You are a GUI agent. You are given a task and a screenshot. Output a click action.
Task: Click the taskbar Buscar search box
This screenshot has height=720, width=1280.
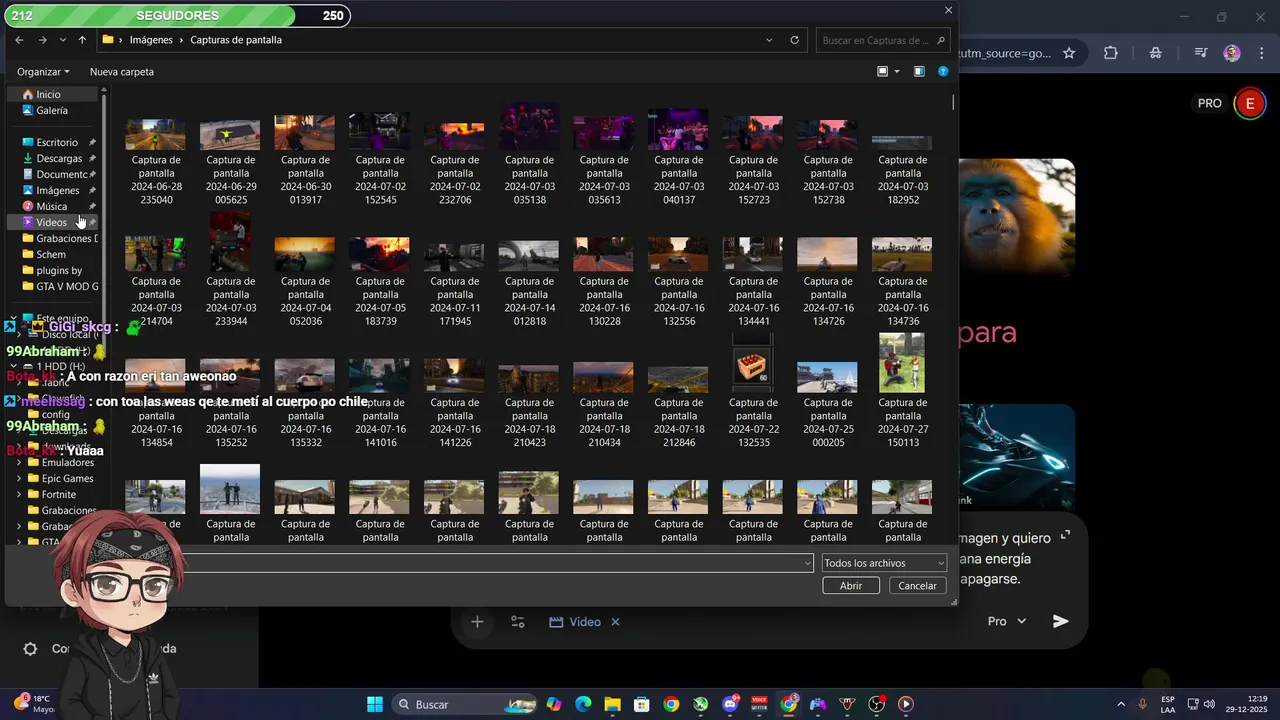[x=466, y=704]
